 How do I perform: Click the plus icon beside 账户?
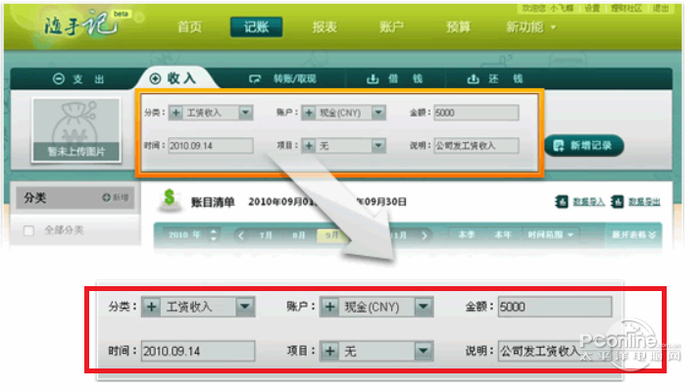click(x=308, y=113)
